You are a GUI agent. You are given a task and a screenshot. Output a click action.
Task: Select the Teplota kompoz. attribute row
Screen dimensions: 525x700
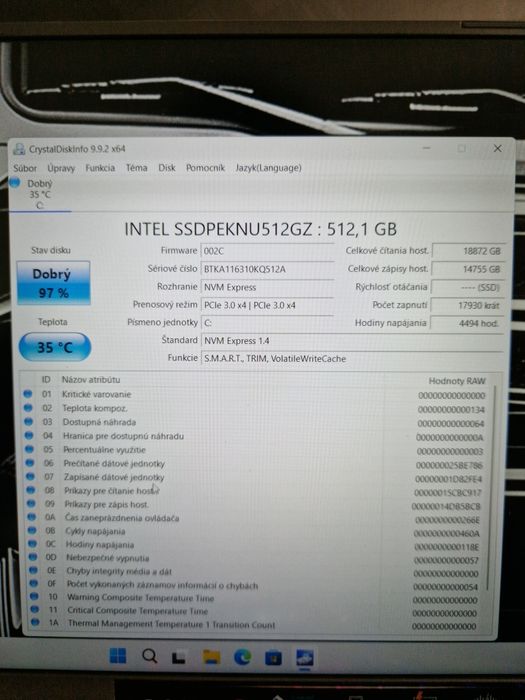point(254,408)
